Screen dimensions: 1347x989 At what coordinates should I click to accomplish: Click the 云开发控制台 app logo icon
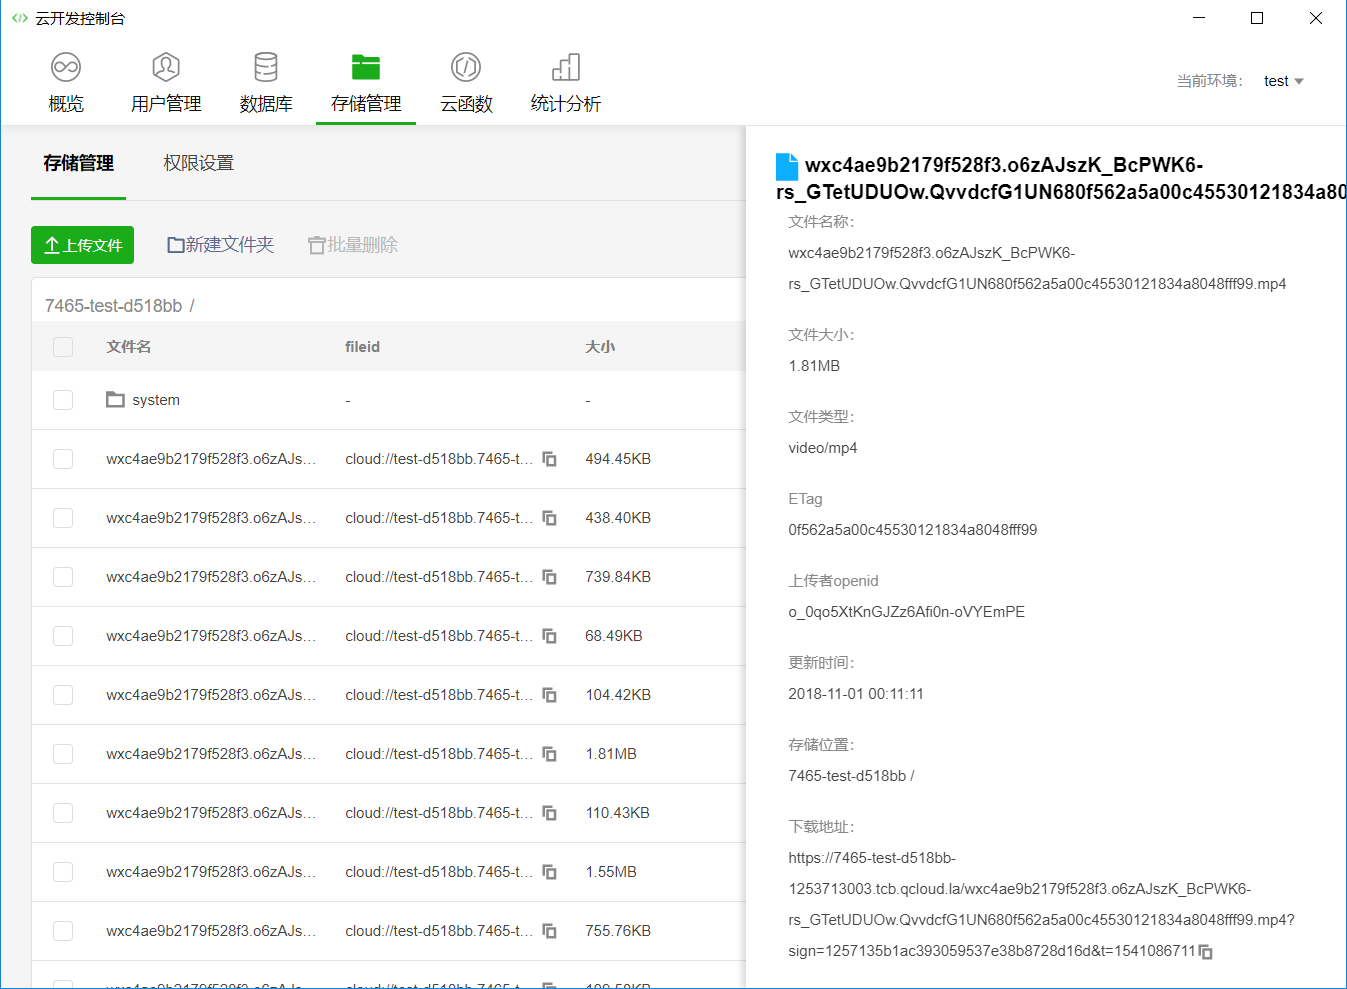[x=20, y=18]
